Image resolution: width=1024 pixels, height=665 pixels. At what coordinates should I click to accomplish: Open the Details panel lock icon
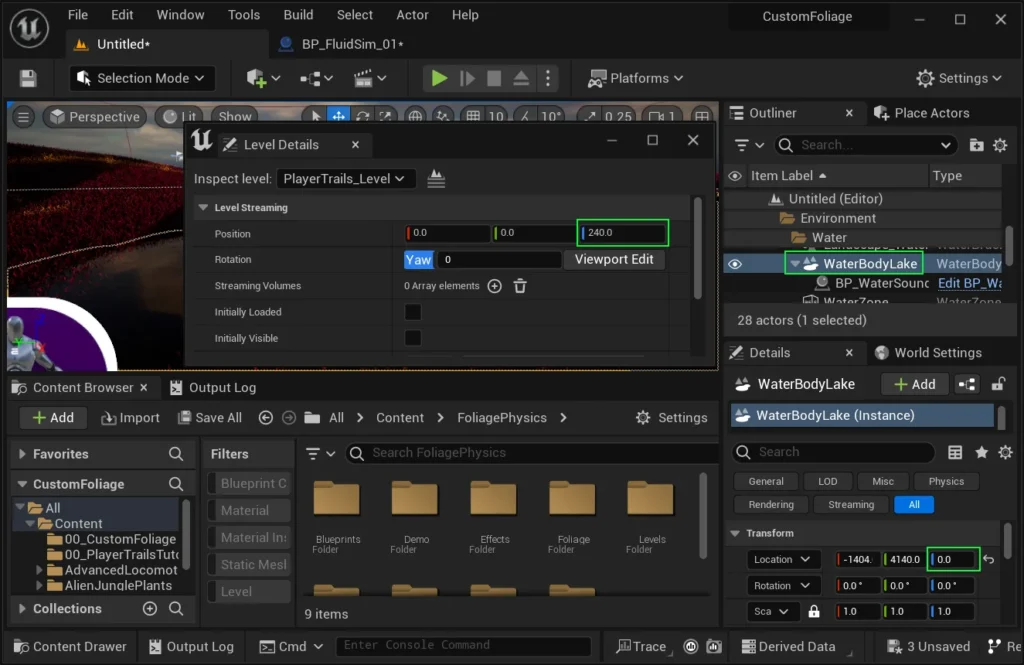(997, 384)
